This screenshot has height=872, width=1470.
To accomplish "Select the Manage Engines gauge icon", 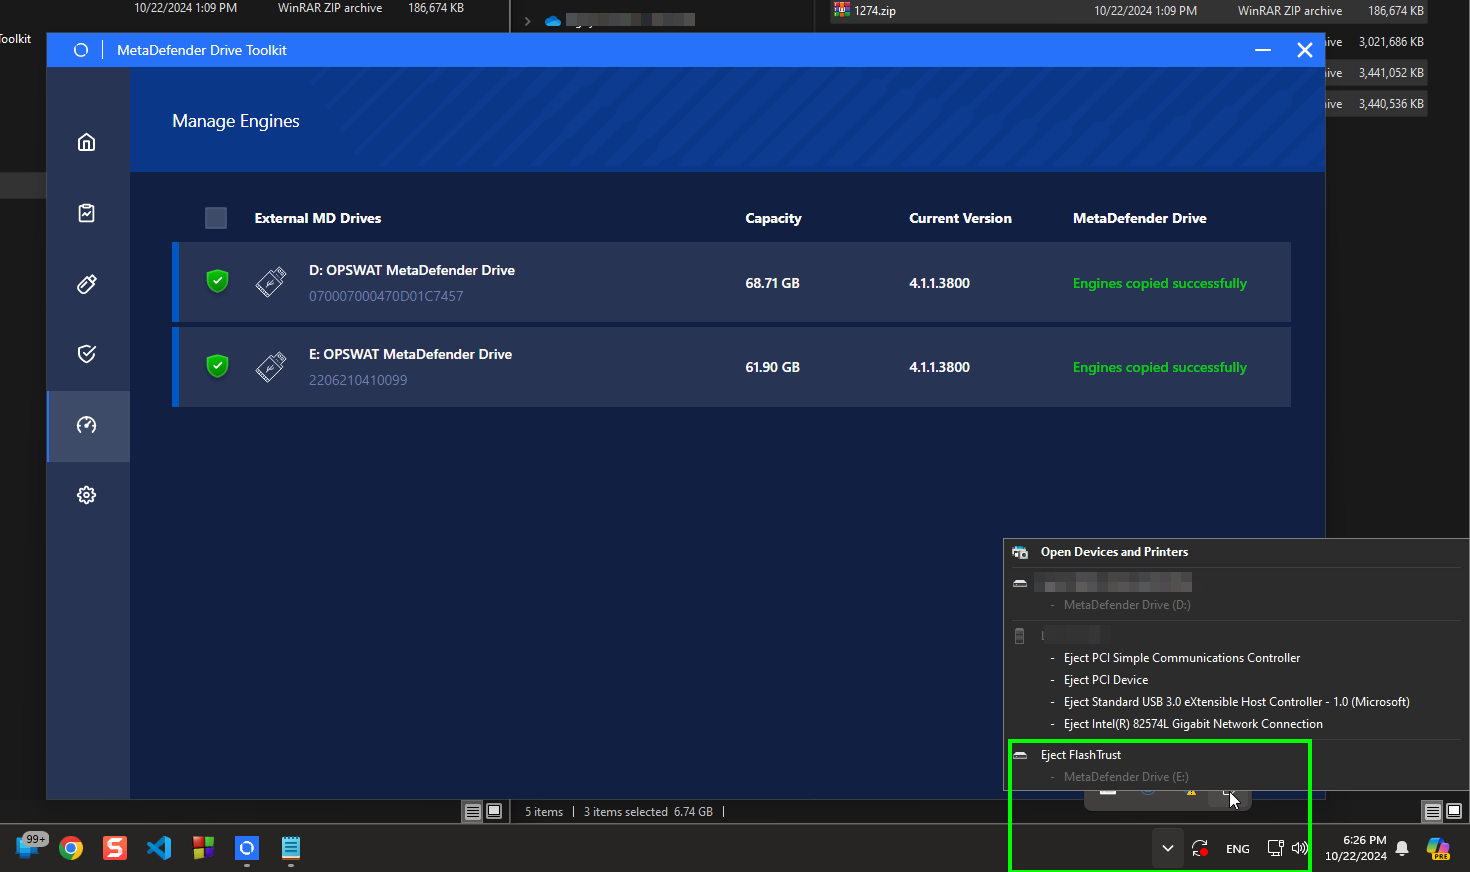I will (87, 425).
